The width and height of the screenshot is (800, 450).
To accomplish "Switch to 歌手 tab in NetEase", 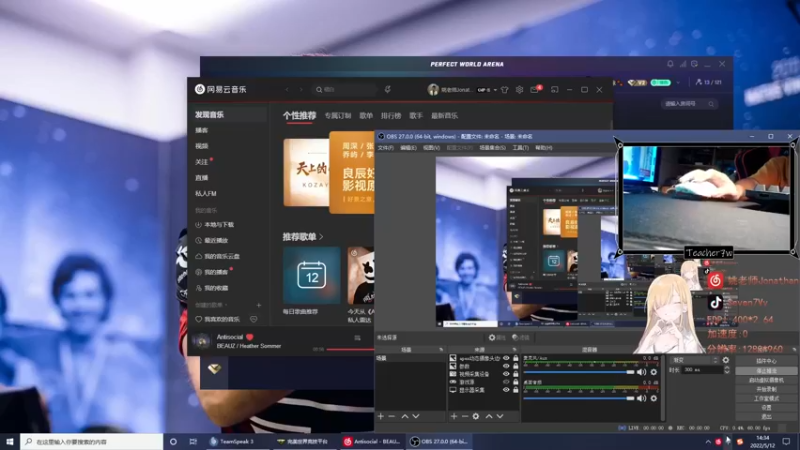I will pos(416,116).
